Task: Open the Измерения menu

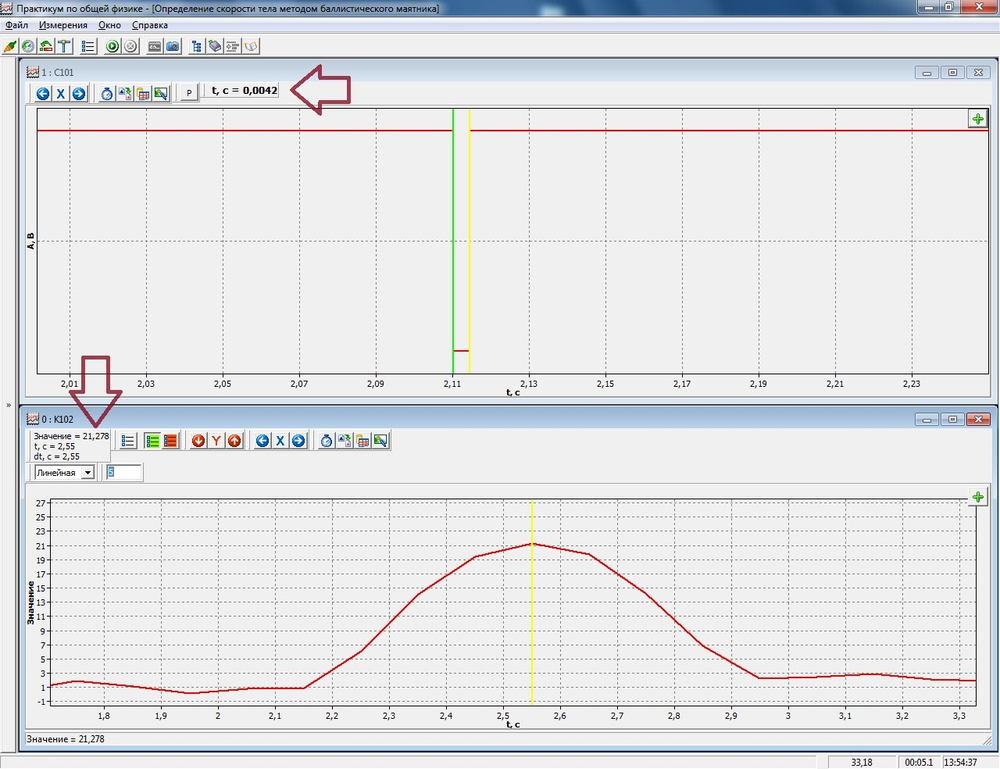Action: click(x=64, y=25)
